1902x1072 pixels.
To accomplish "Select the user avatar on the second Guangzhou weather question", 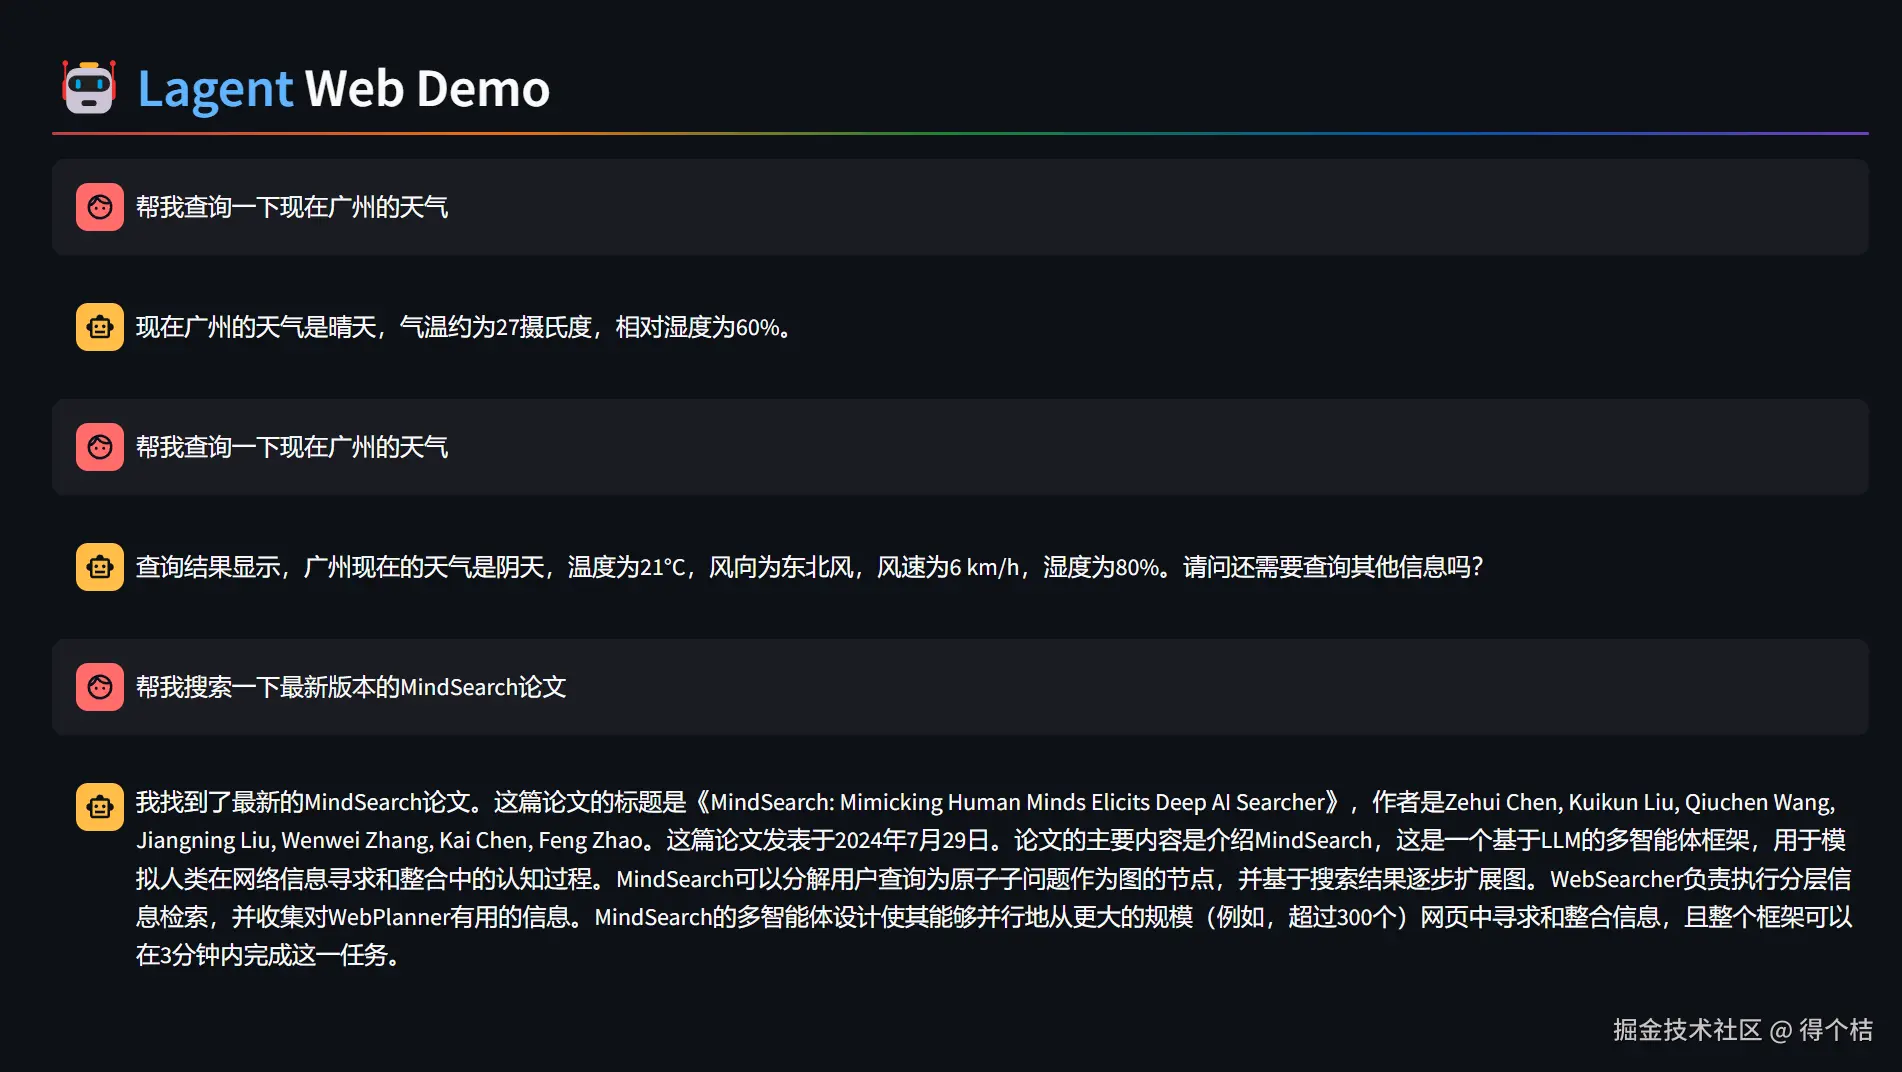I will tap(100, 447).
